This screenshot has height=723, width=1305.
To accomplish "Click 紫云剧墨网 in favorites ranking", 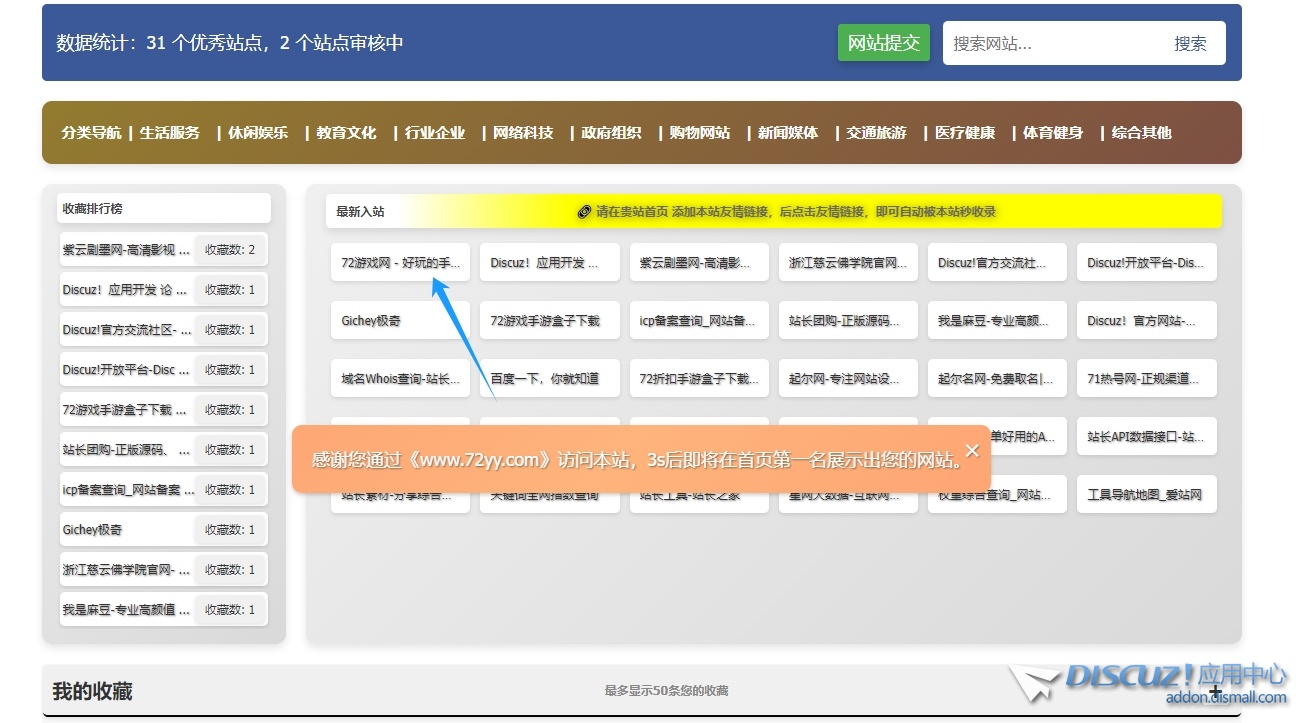I will point(125,250).
